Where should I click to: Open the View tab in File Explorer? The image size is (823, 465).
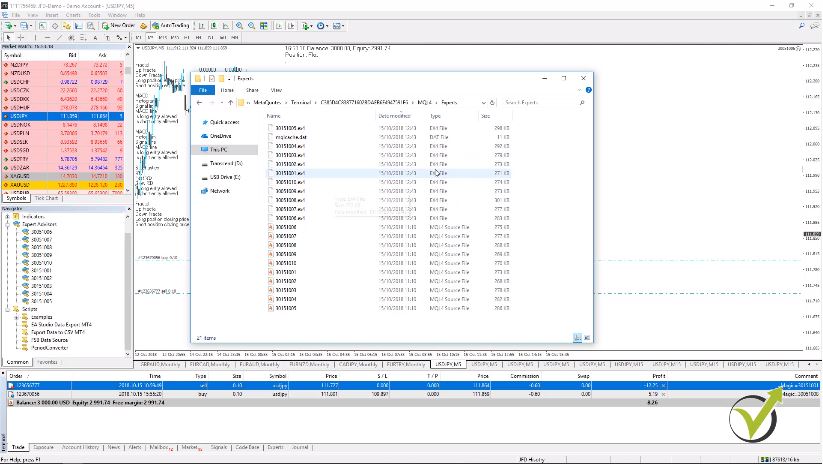click(276, 90)
